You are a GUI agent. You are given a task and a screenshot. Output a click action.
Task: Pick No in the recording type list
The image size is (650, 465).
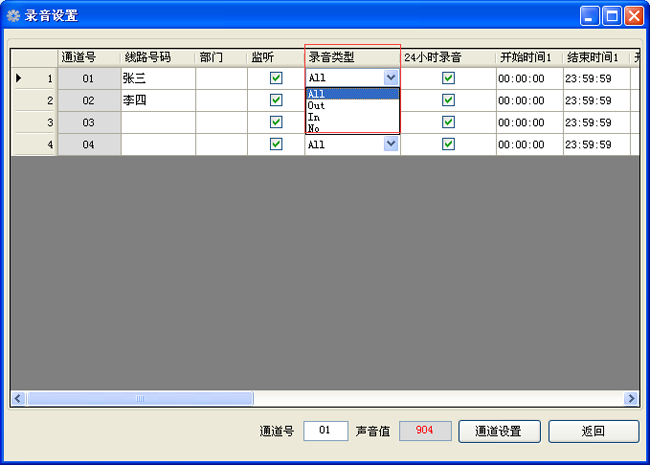click(314, 128)
